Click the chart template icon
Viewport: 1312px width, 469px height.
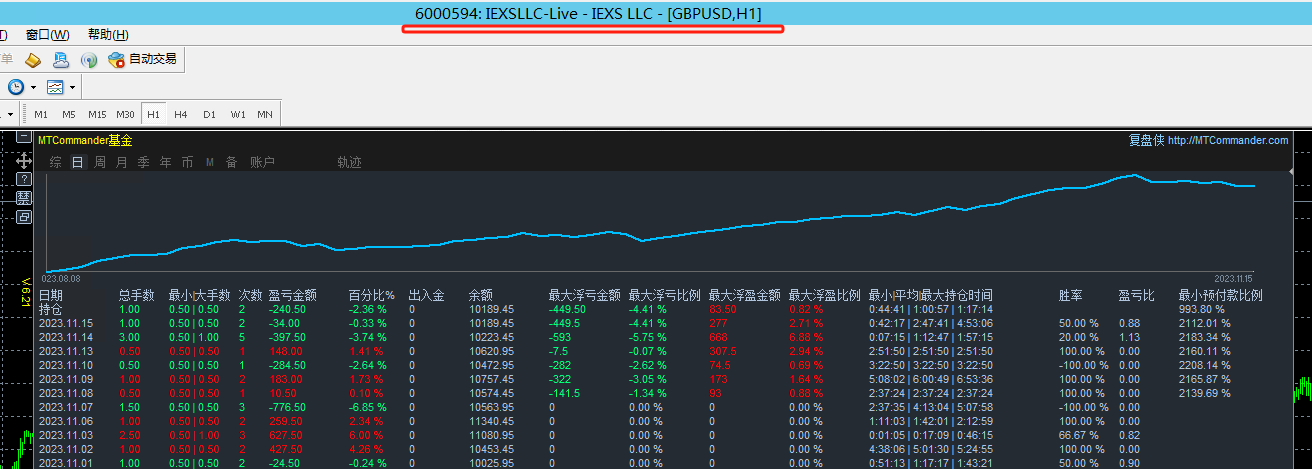click(55, 87)
